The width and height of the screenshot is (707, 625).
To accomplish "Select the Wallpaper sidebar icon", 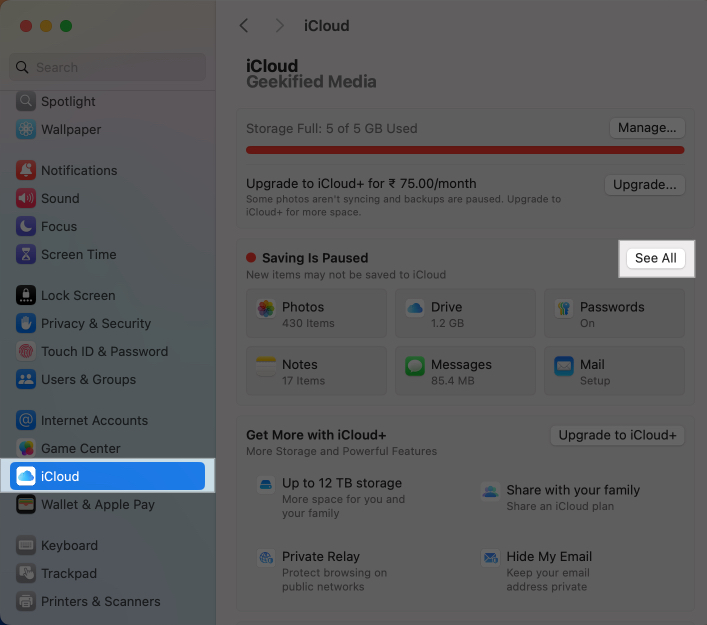I will [26, 129].
